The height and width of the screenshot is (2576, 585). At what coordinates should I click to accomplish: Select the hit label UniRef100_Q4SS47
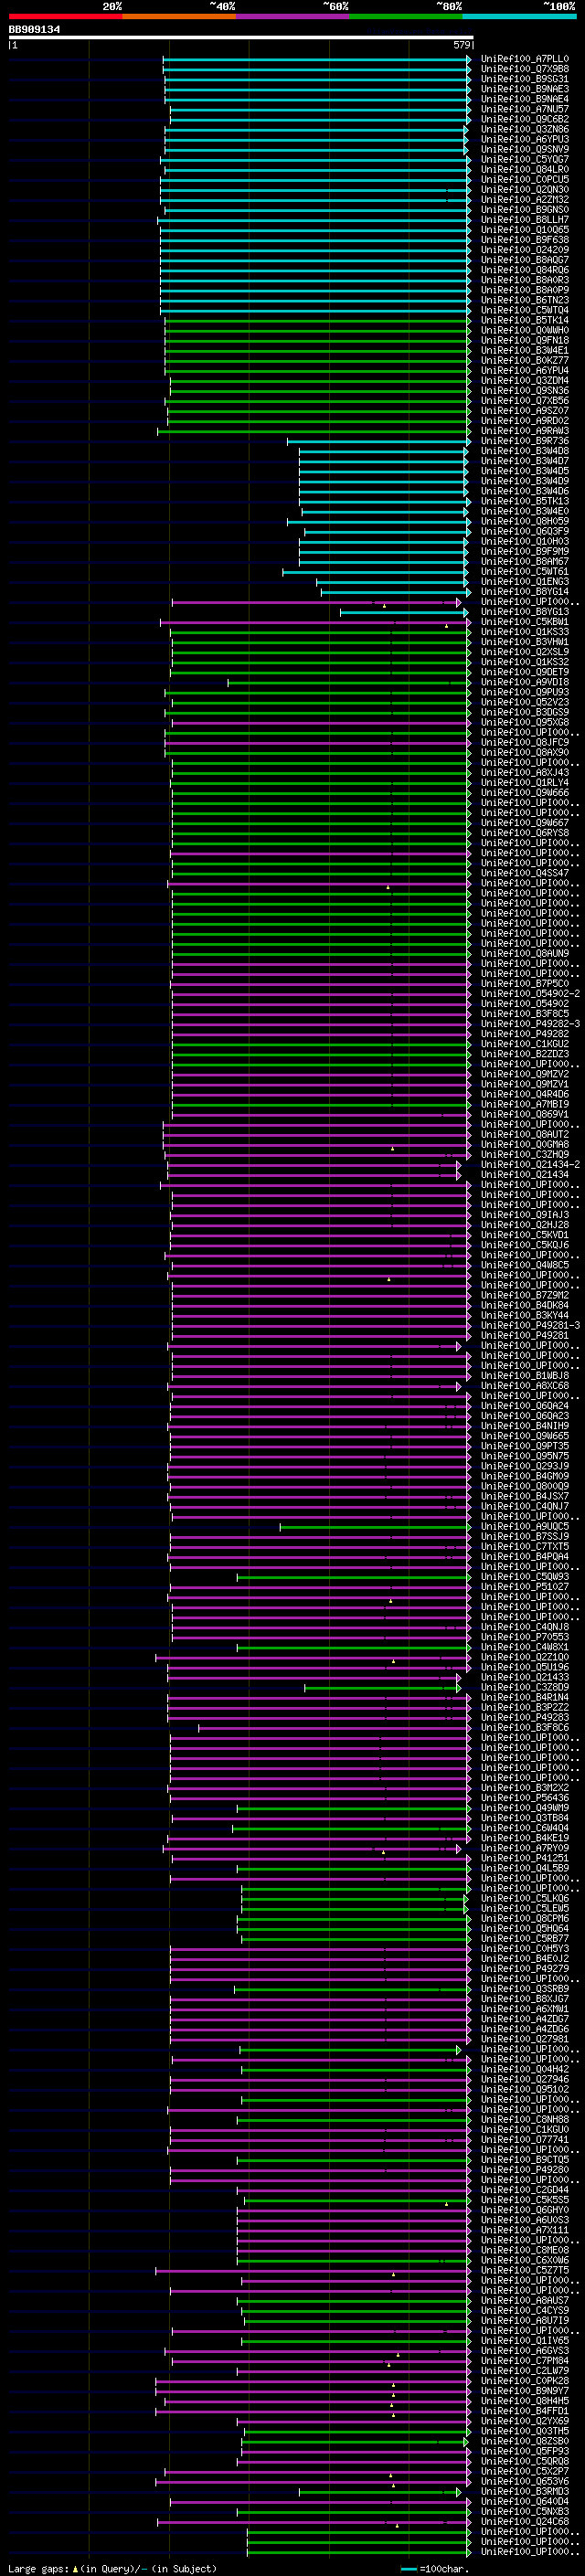tap(525, 873)
